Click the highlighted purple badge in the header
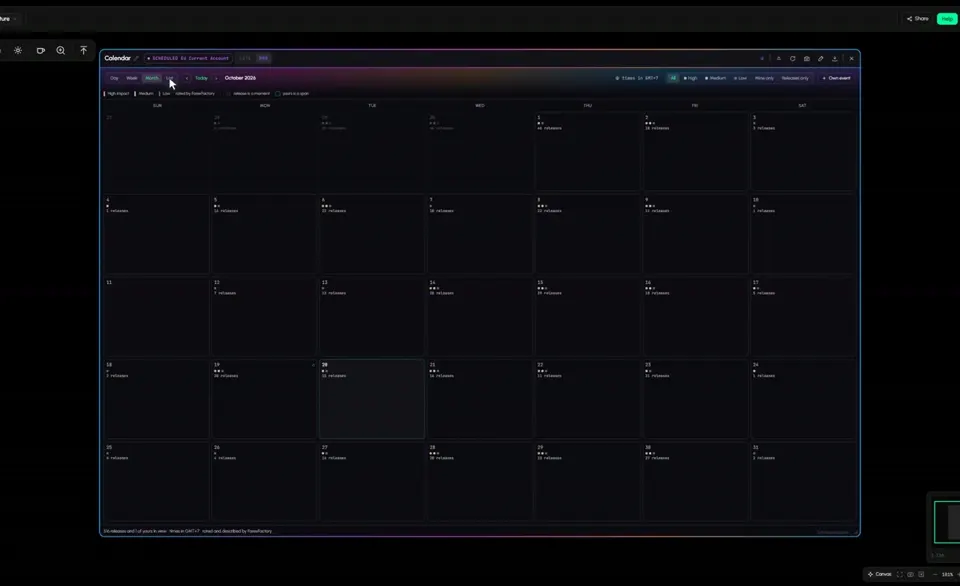 tap(263, 58)
